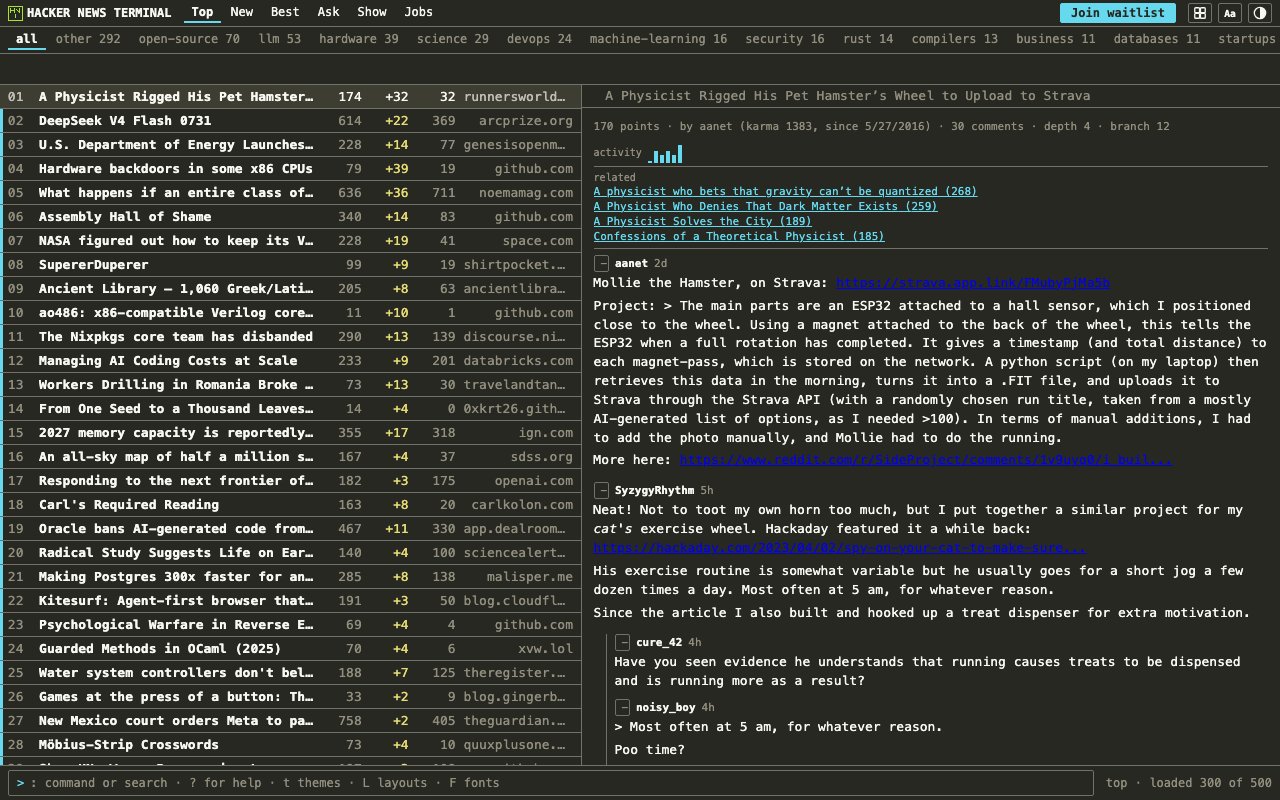Click the Hacker News Terminal logo icon
Screen dimensions: 1280x800
pos(15,13)
